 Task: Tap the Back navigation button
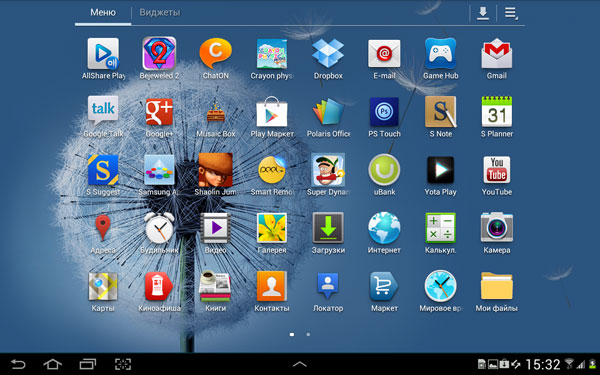coord(18,364)
